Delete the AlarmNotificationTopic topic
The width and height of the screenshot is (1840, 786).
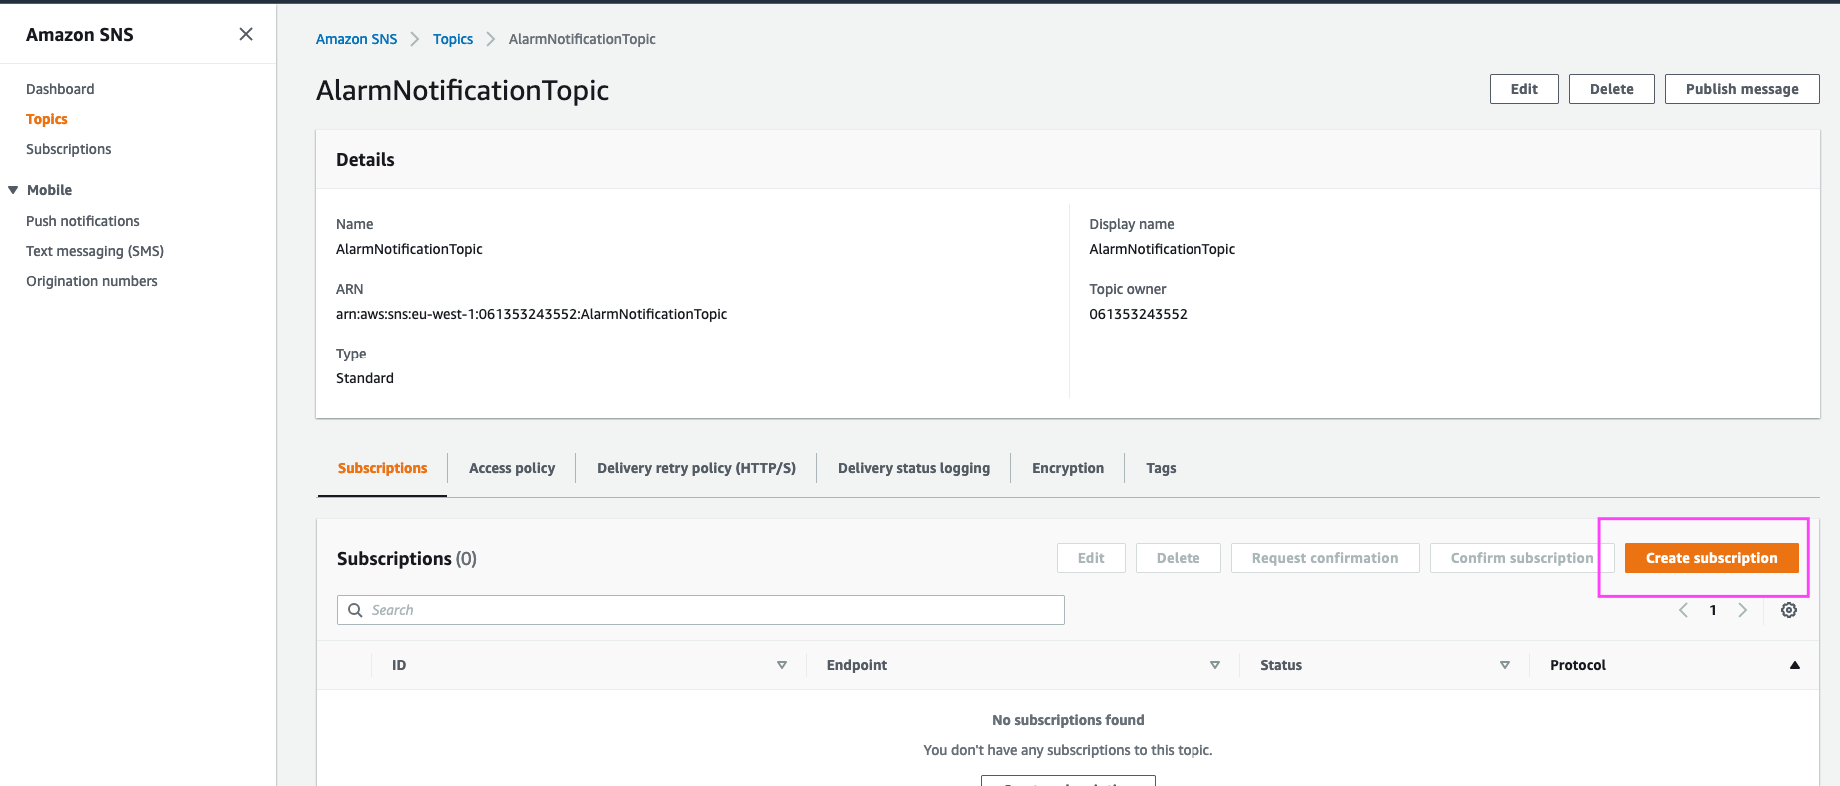(x=1611, y=89)
